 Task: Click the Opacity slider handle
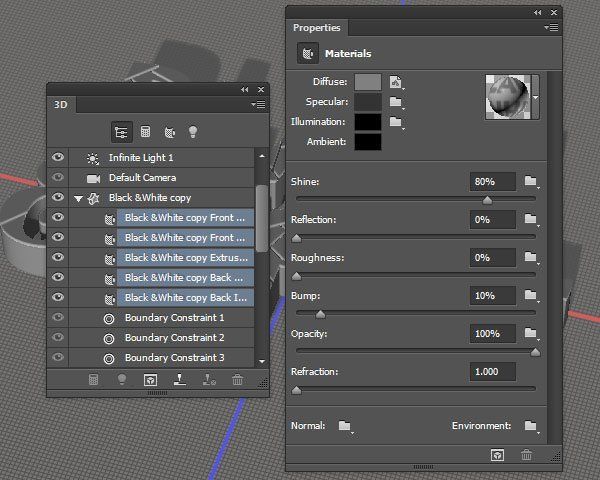[x=535, y=352]
